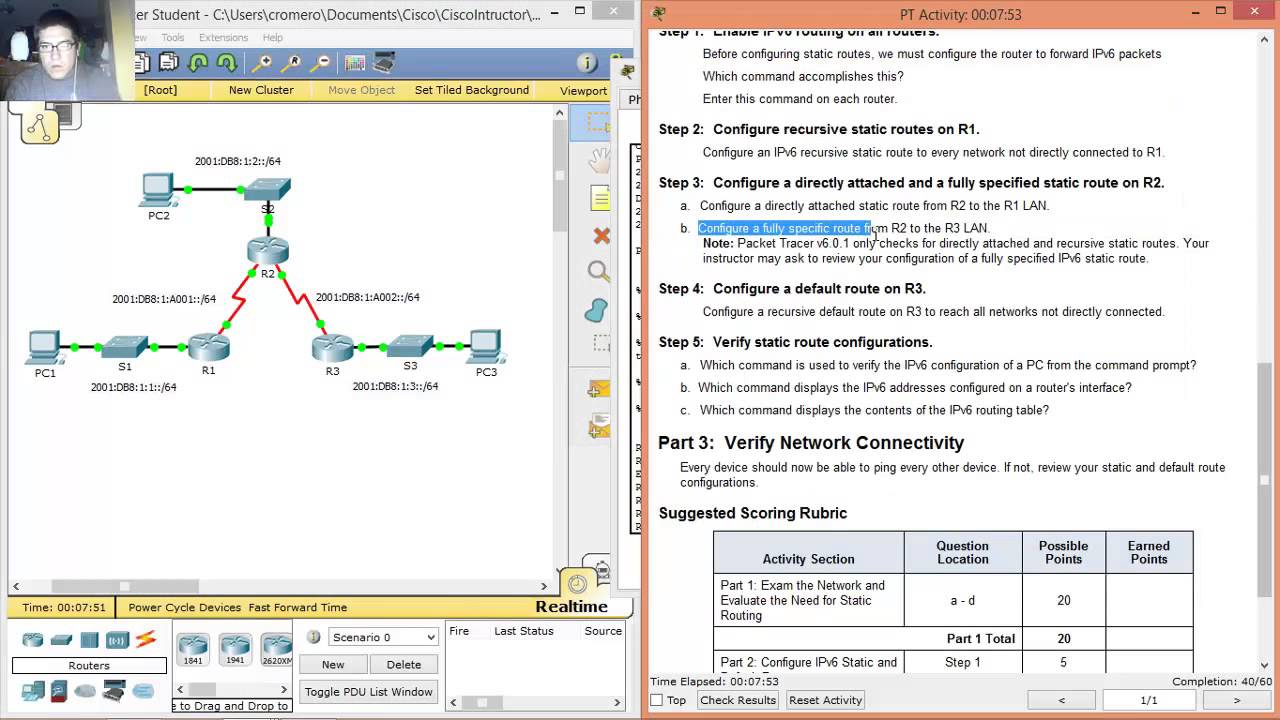Choose the Move Layout hand tool

point(598,160)
